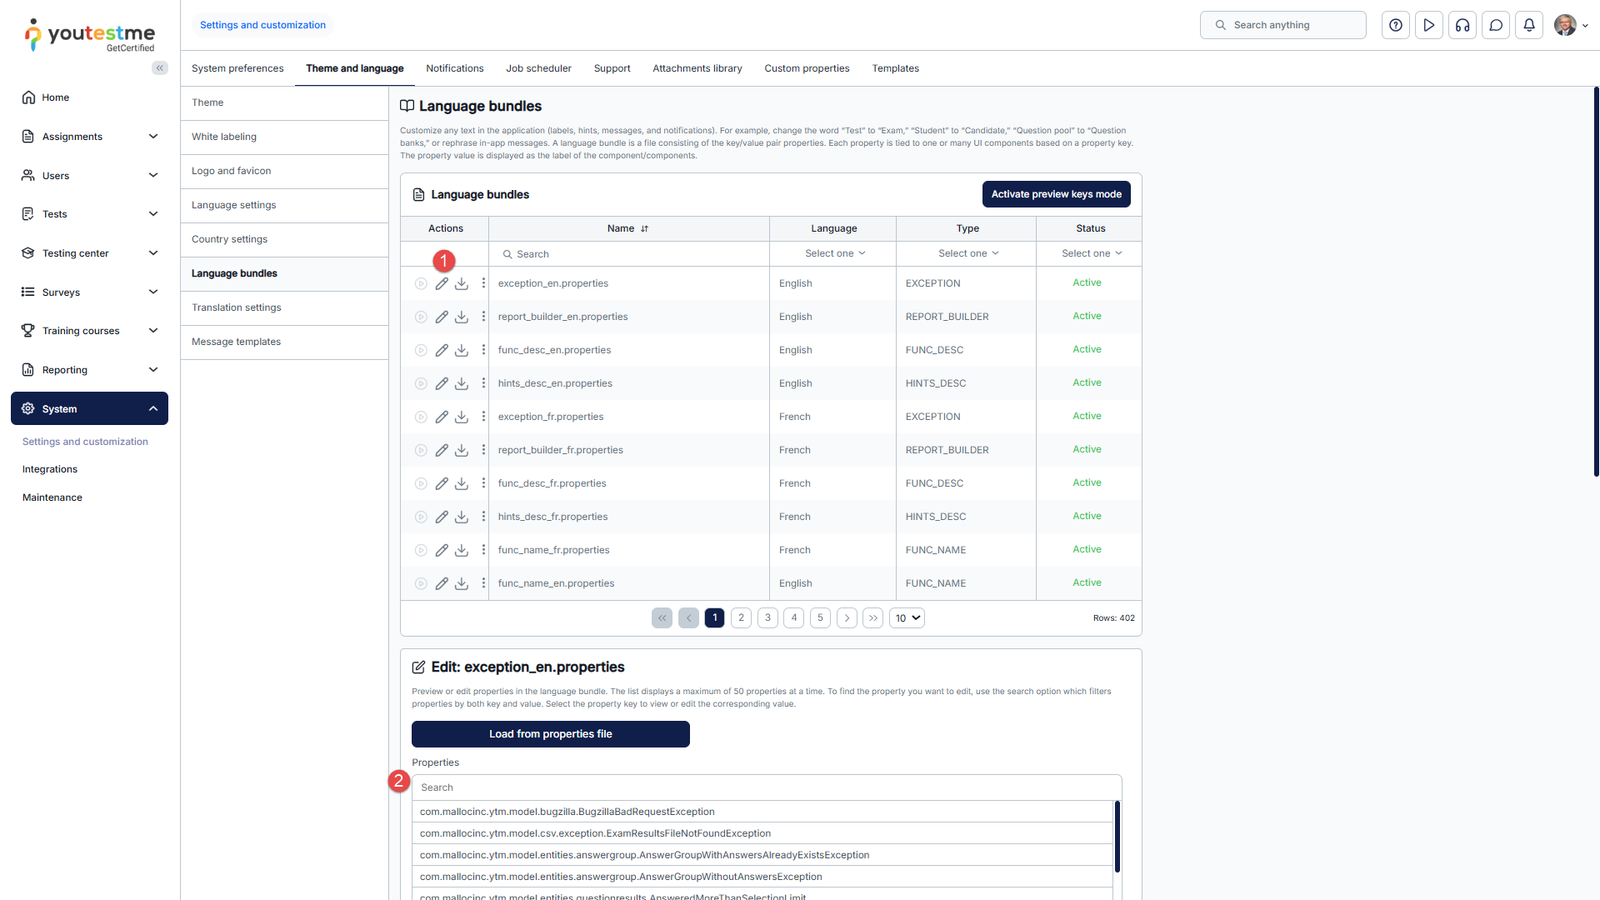
Task: Click Activate preview keys mode button
Action: [1056, 194]
